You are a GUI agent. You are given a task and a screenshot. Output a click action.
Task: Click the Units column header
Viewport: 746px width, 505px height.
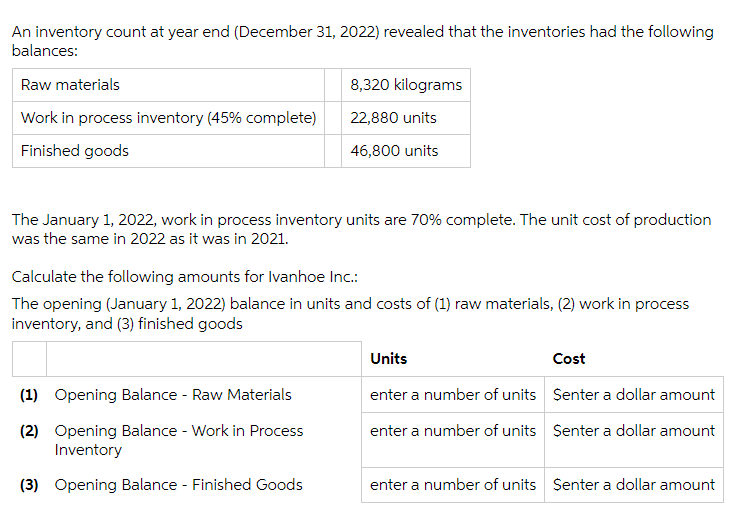point(389,358)
